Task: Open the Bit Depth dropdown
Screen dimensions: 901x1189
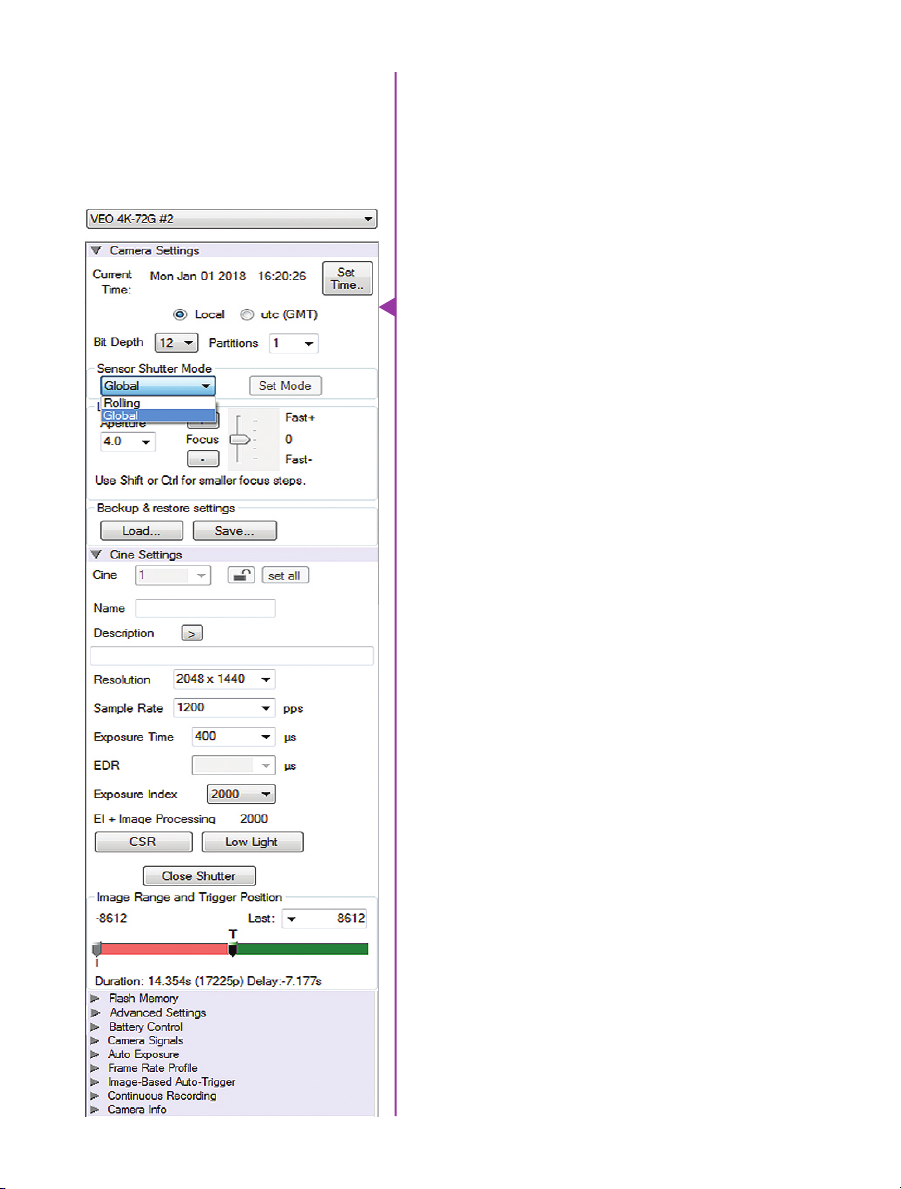Action: coord(176,343)
